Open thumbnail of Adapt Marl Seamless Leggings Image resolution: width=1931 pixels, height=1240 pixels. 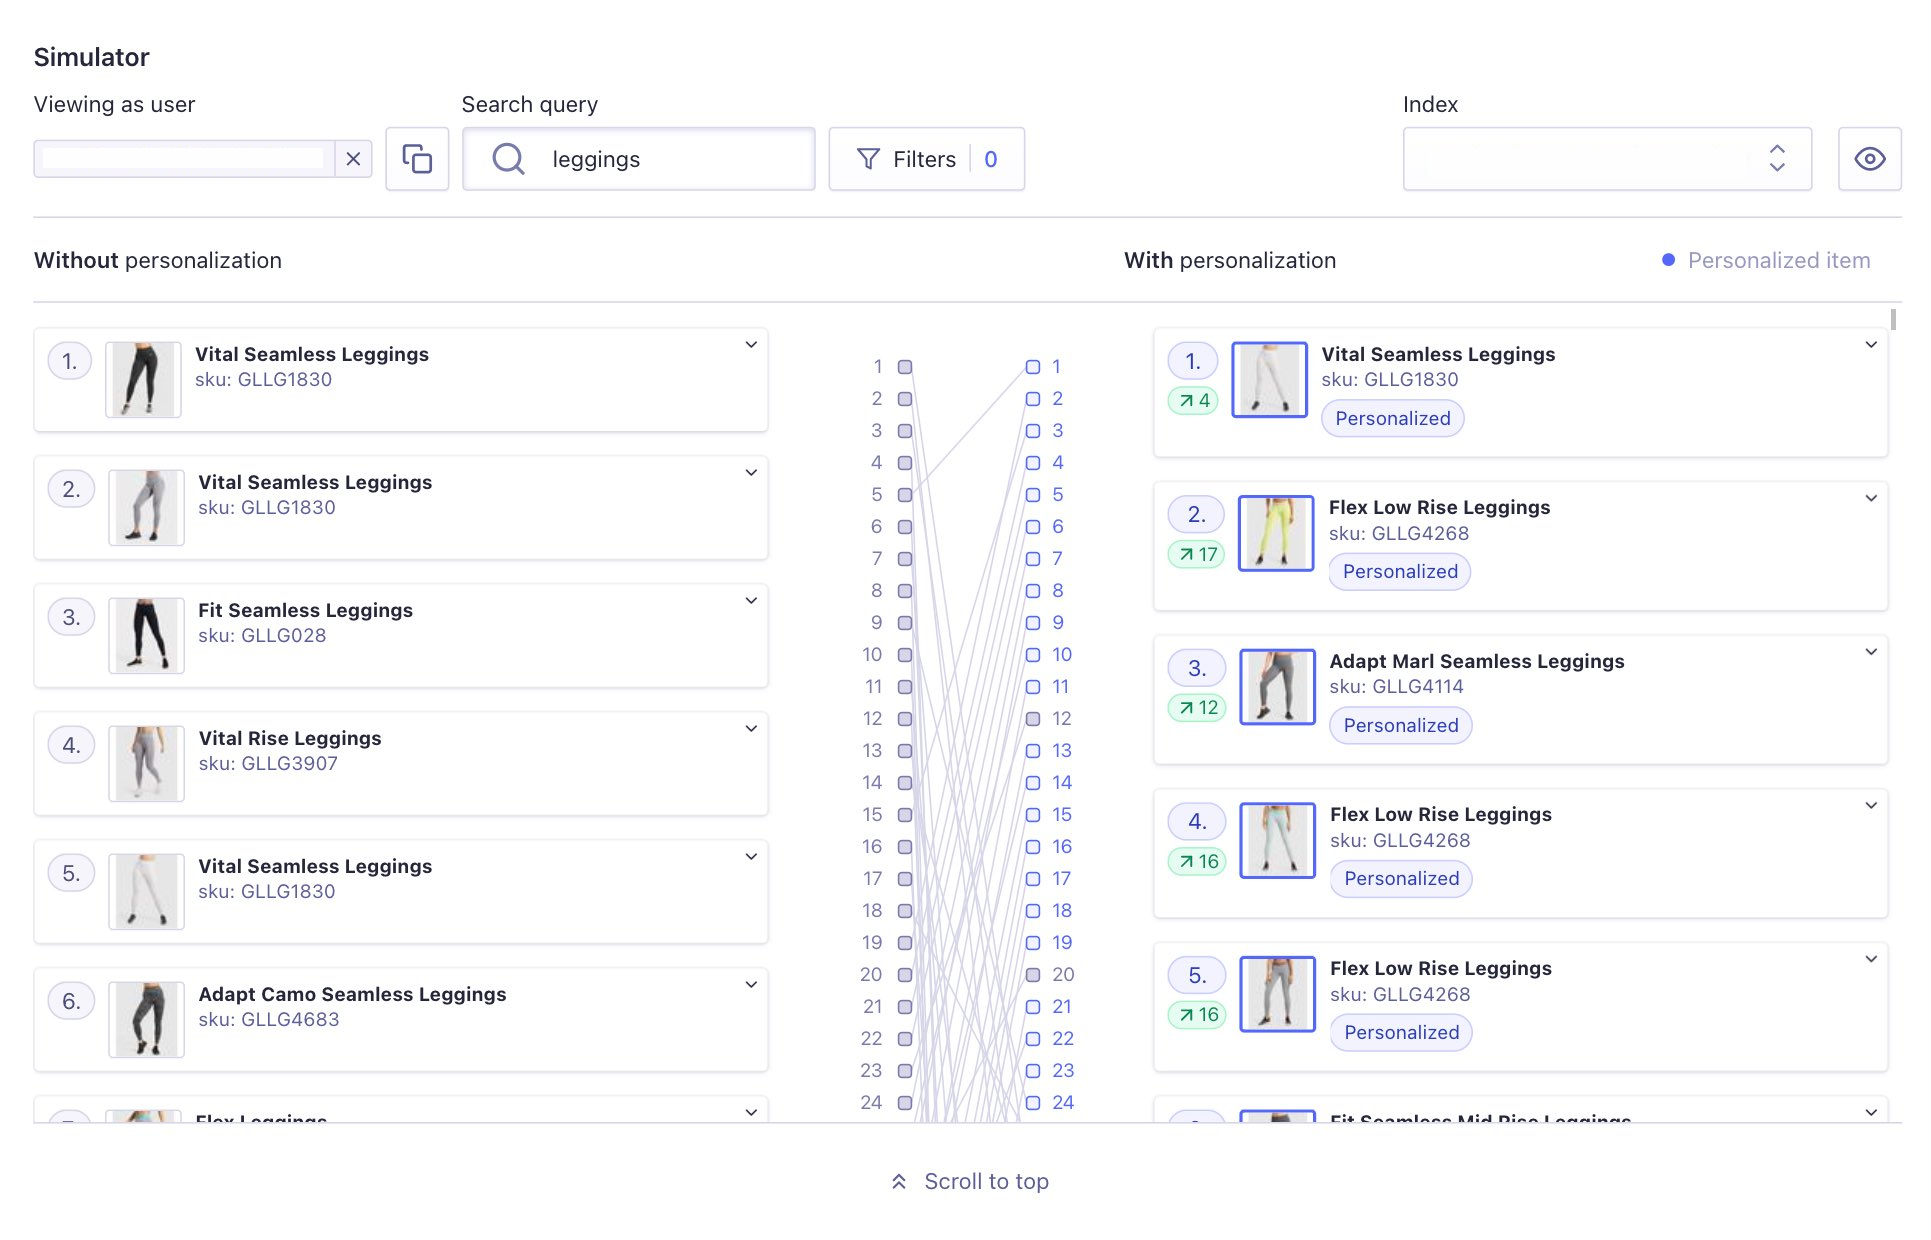1277,687
